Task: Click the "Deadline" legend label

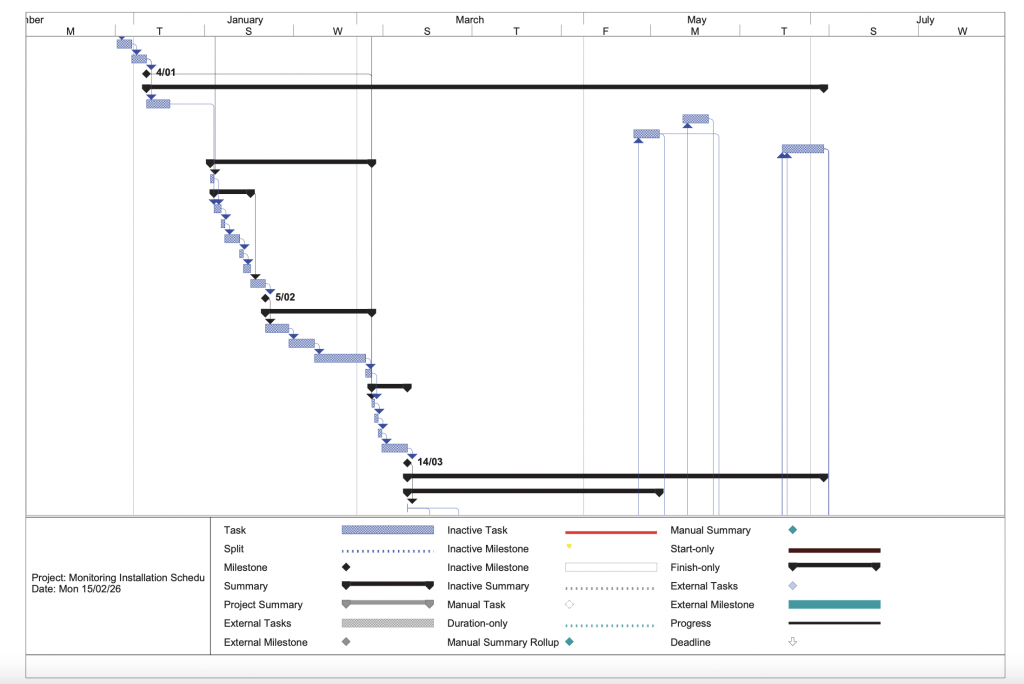Action: point(690,642)
